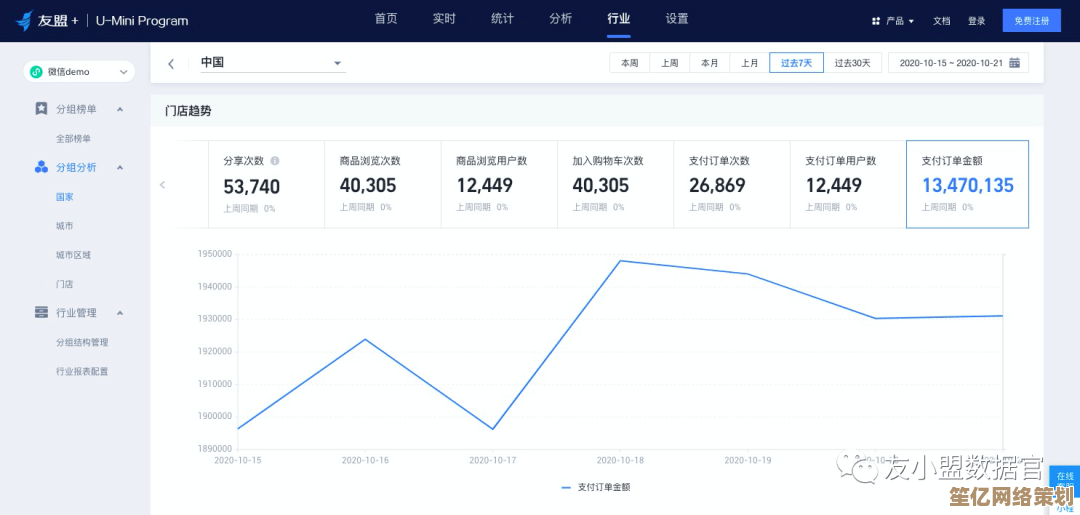1080x515 pixels.
Task: Click the back arrow beside 中国
Action: click(171, 63)
